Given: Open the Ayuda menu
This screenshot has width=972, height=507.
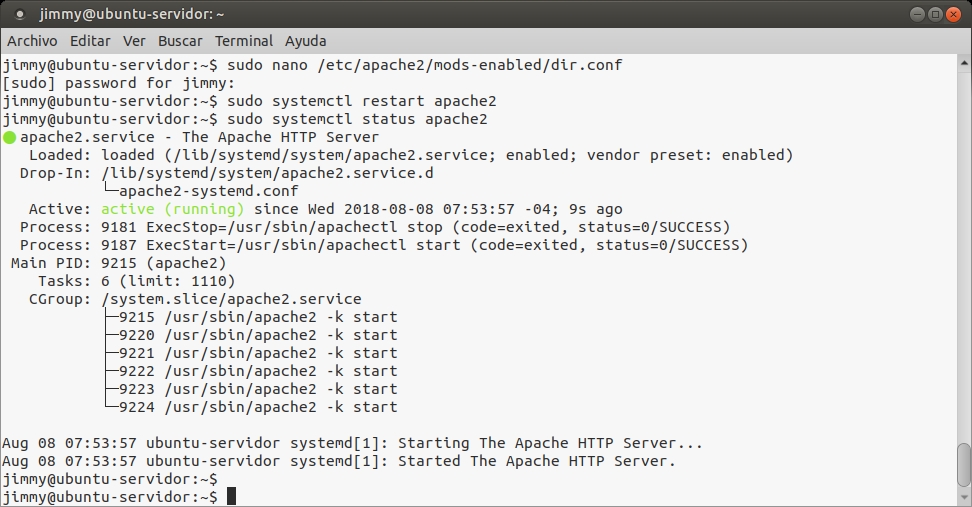Looking at the screenshot, I should [305, 41].
